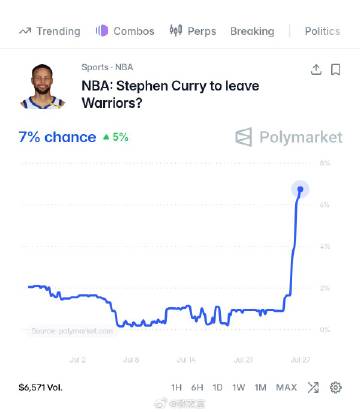This screenshot has width=360, height=412.
Task: Click Stephen Curry's profile thumbnail
Action: 42,86
